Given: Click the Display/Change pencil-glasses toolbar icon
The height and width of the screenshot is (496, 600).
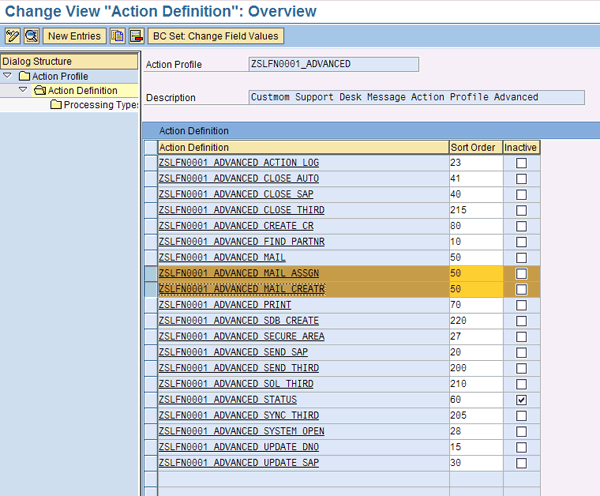Looking at the screenshot, I should click(13, 36).
